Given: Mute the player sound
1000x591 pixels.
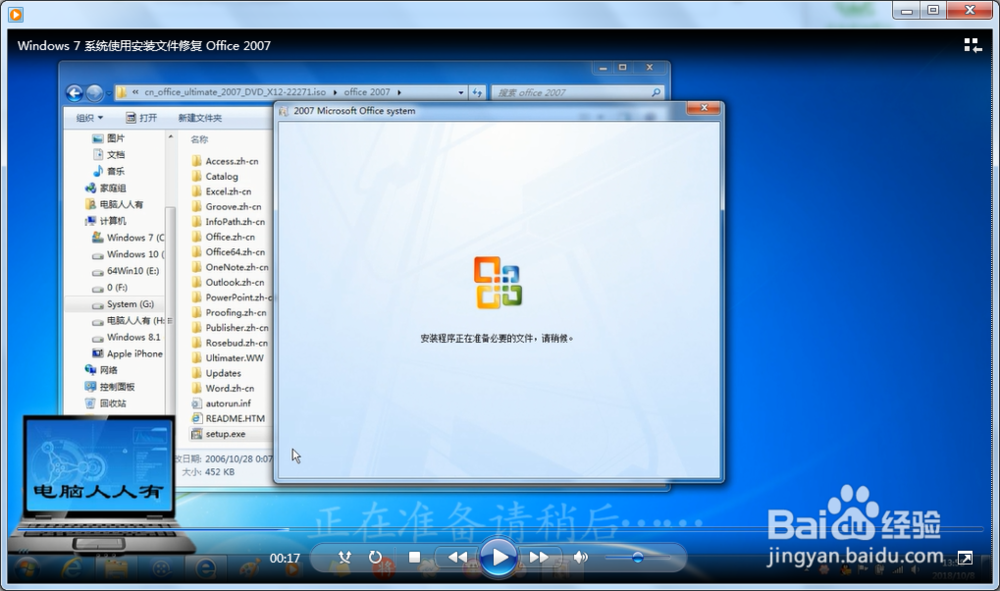Looking at the screenshot, I should tap(580, 557).
